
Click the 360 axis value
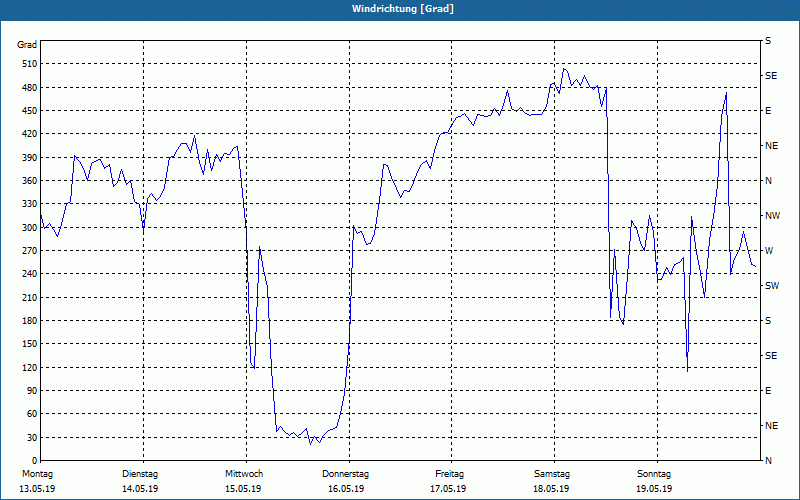pos(30,181)
